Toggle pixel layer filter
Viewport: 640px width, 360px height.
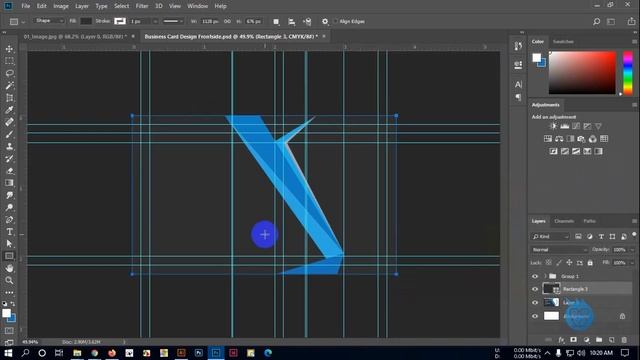click(578, 236)
